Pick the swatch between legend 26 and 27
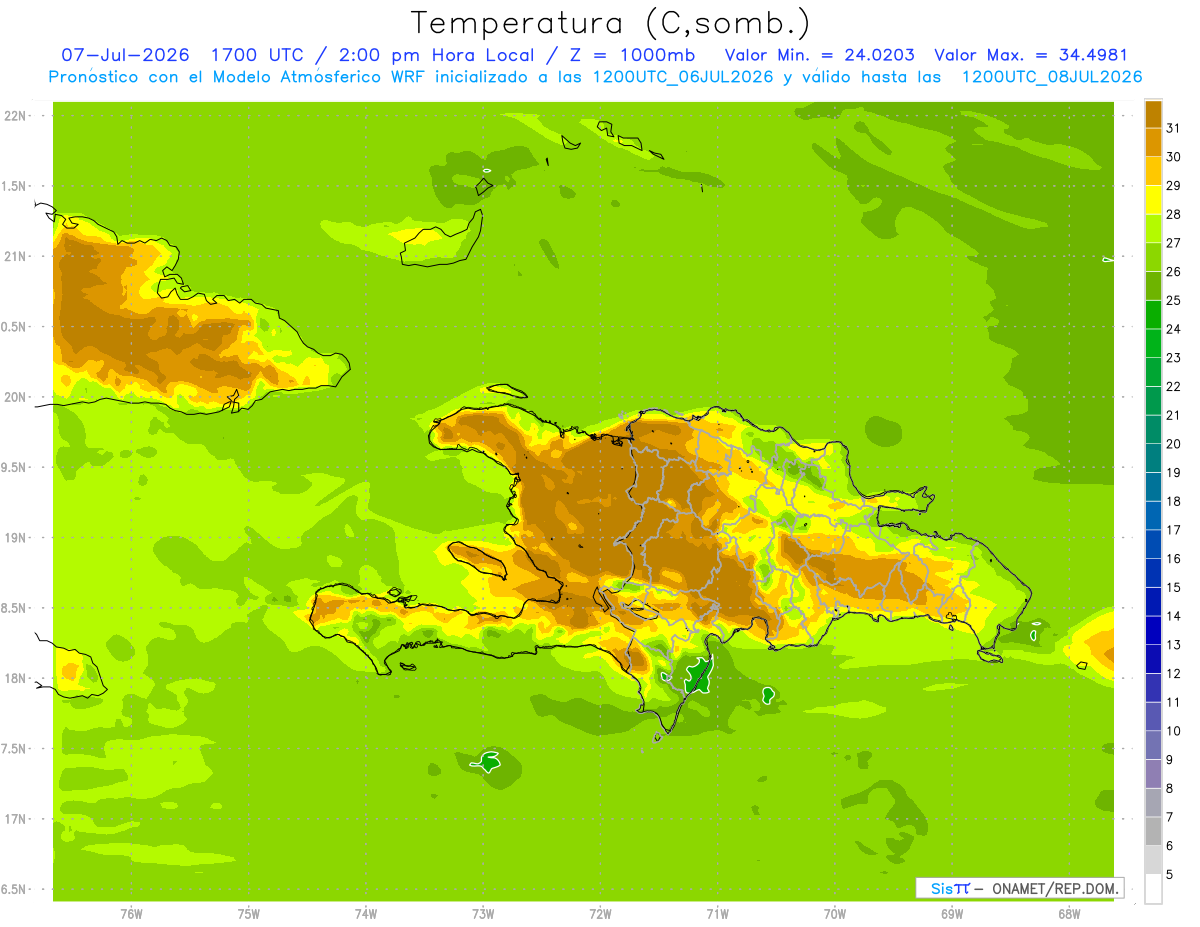 click(x=1153, y=258)
